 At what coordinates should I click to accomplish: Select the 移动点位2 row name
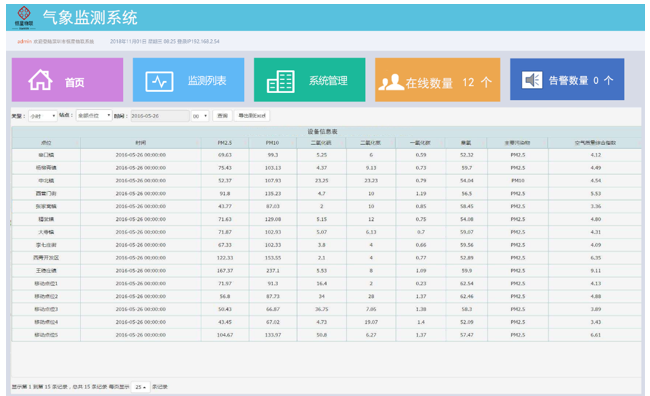tap(46, 296)
